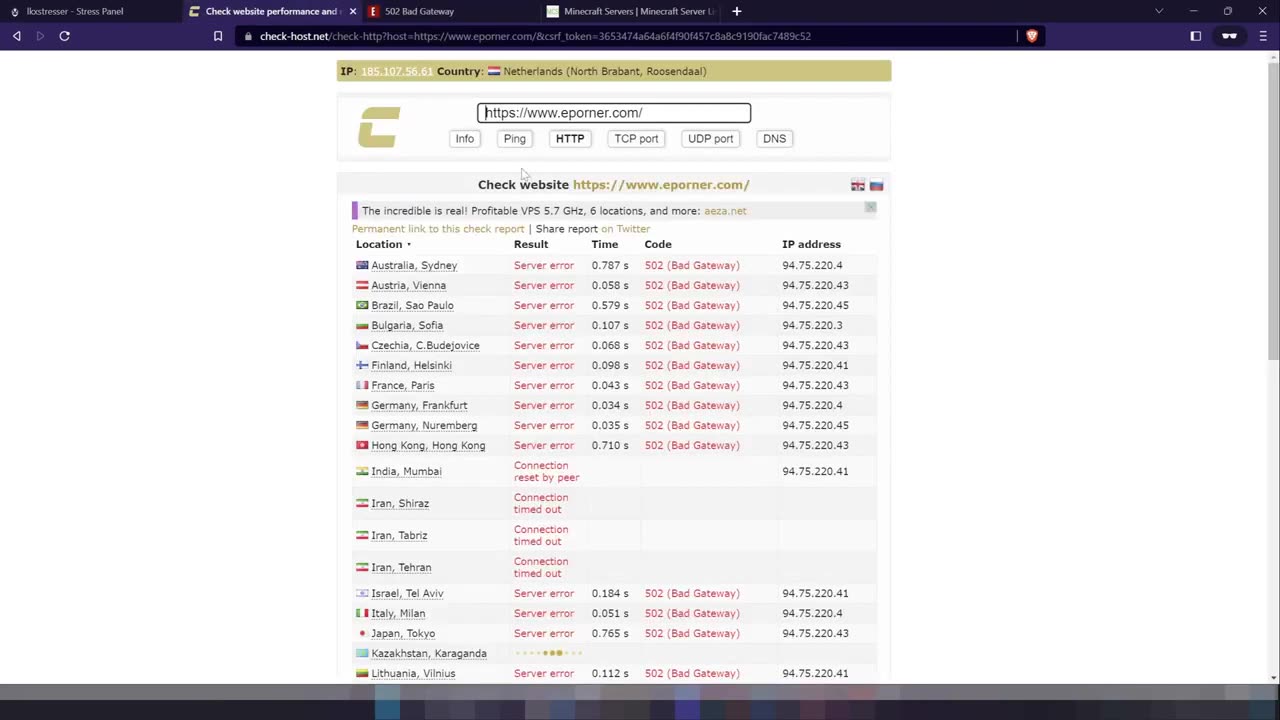Click Japan, Tokyo location
Image resolution: width=1280 pixels, height=720 pixels.
click(x=403, y=633)
